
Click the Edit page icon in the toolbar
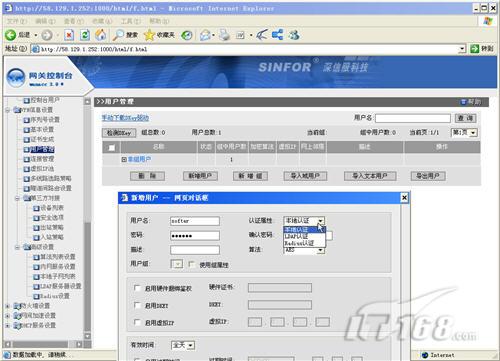pyautogui.click(x=240, y=35)
